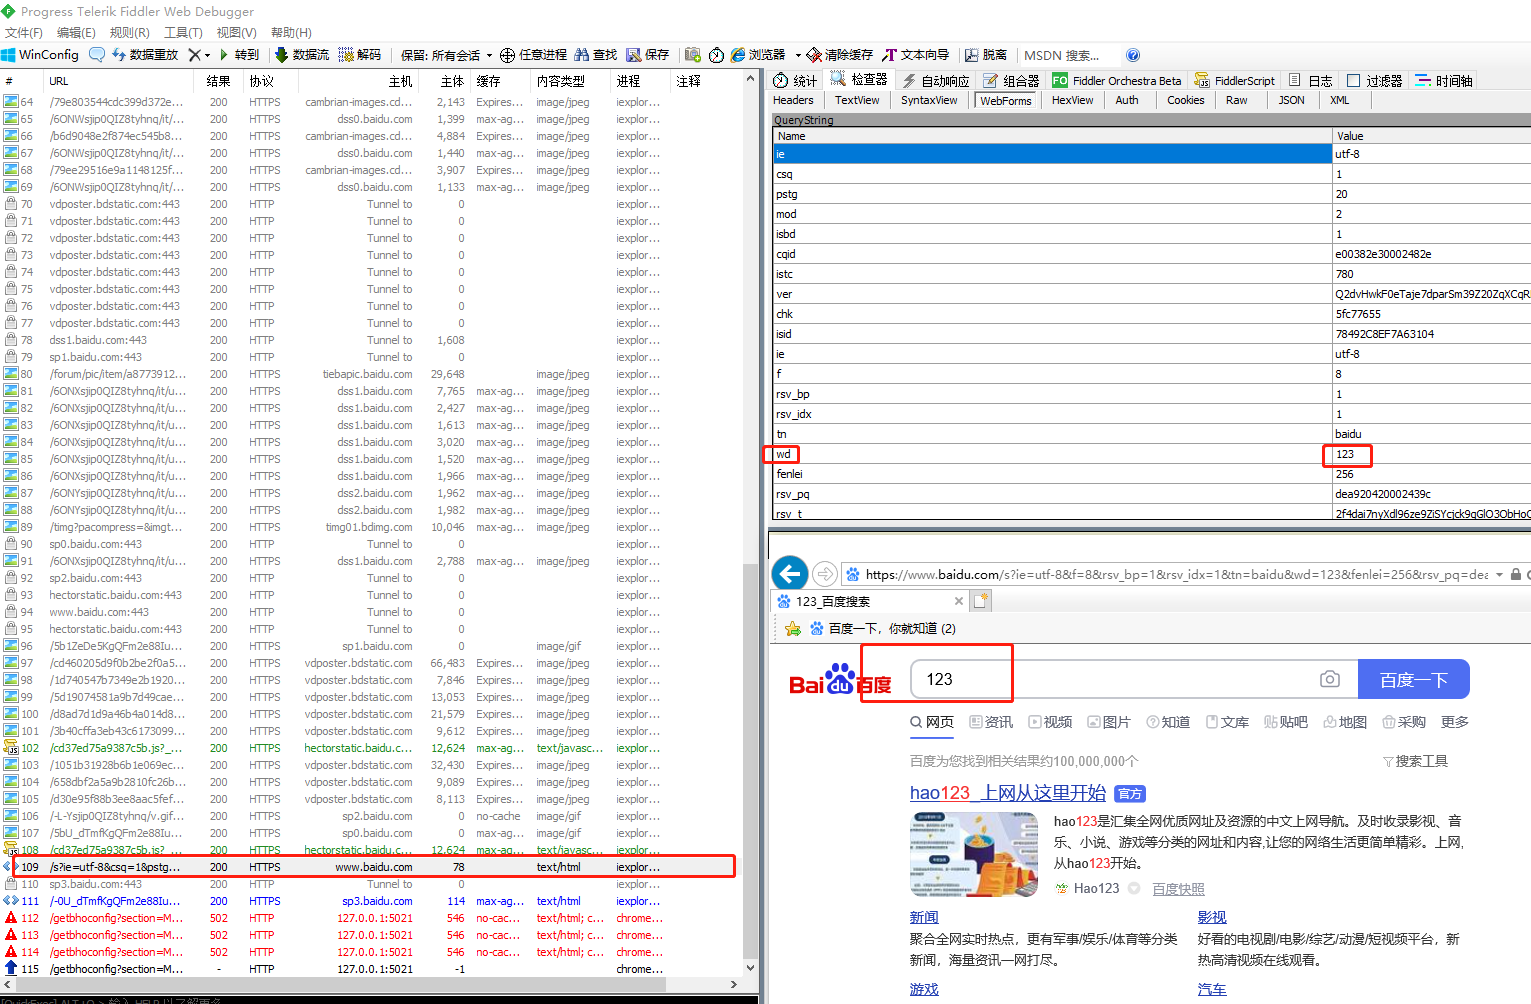Switch to the 时间轴 timeline tab
The height and width of the screenshot is (1004, 1531).
pos(1444,80)
